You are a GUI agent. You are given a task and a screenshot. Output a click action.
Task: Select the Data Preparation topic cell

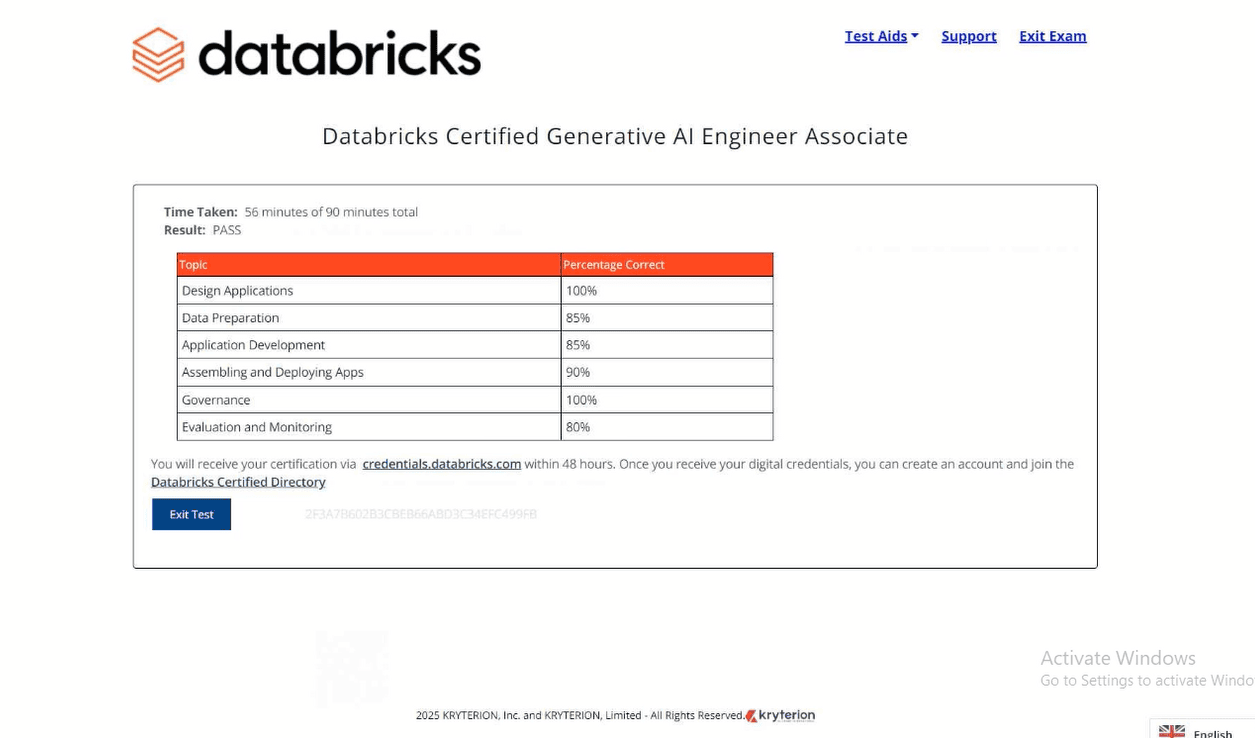point(231,318)
